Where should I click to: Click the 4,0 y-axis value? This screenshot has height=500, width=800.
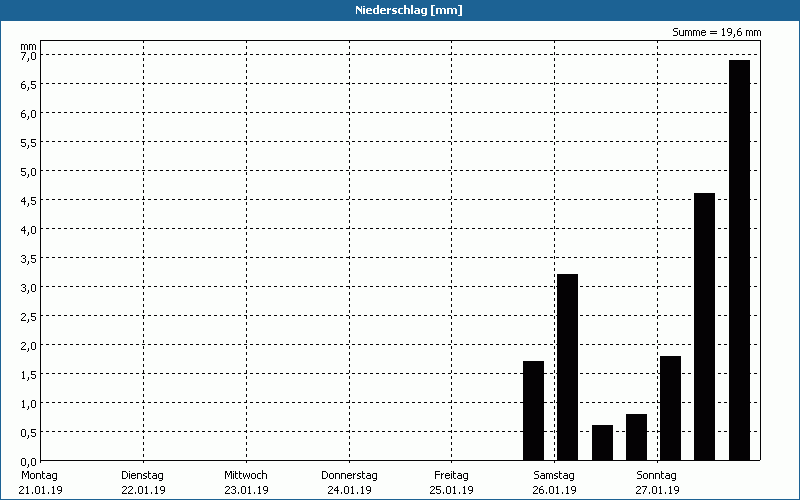[29, 230]
